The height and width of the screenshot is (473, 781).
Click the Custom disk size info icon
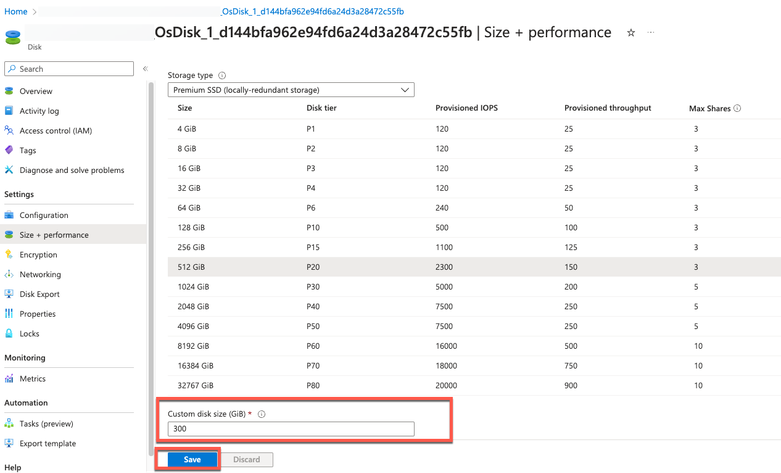(261, 414)
